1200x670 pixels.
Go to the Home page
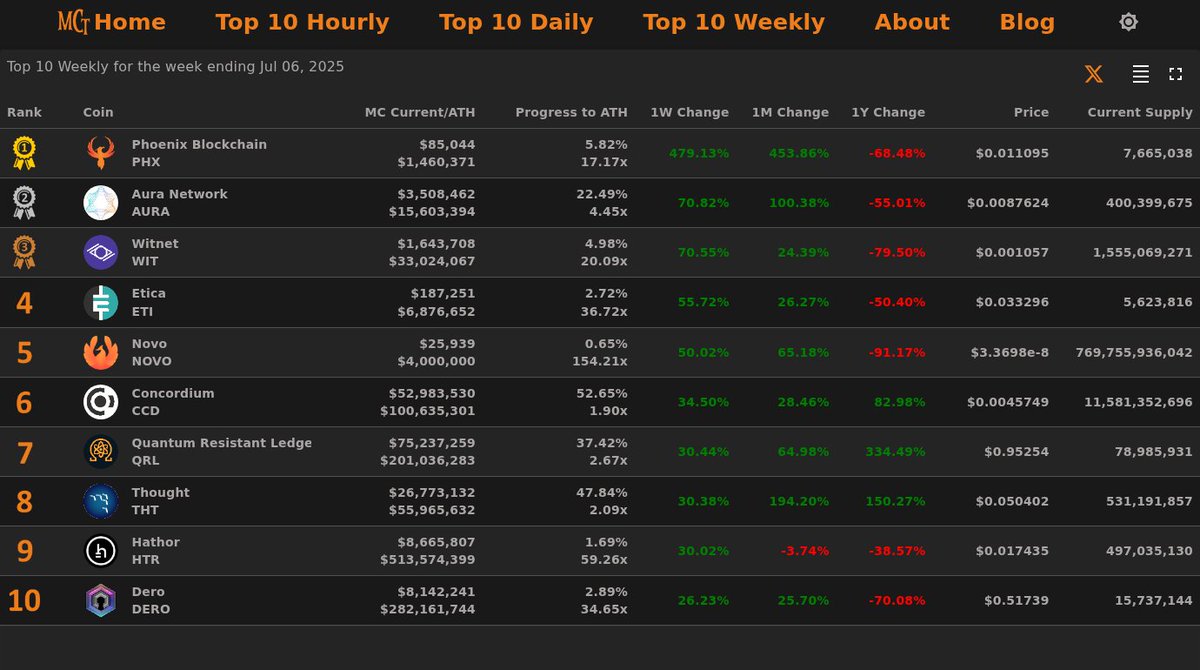[130, 22]
